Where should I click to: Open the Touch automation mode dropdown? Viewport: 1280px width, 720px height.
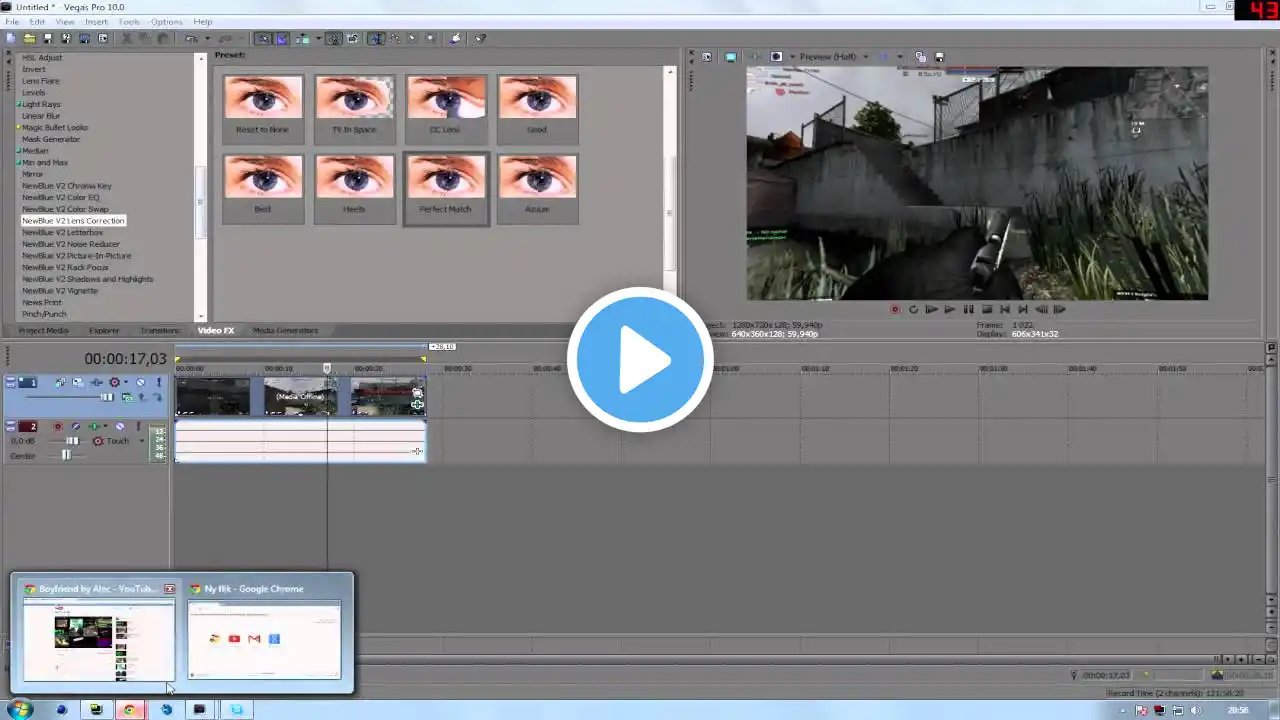pos(141,441)
